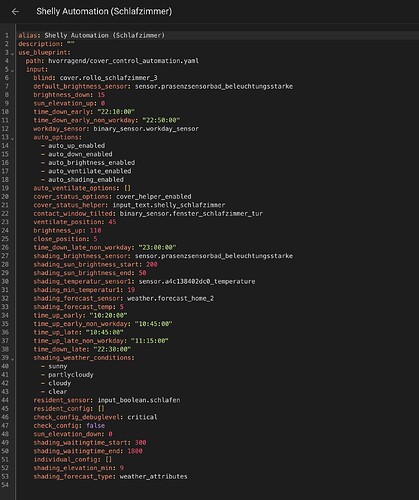The image size is (419, 500).
Task: Click the auto_down_enabled list entry
Action: [80, 154]
